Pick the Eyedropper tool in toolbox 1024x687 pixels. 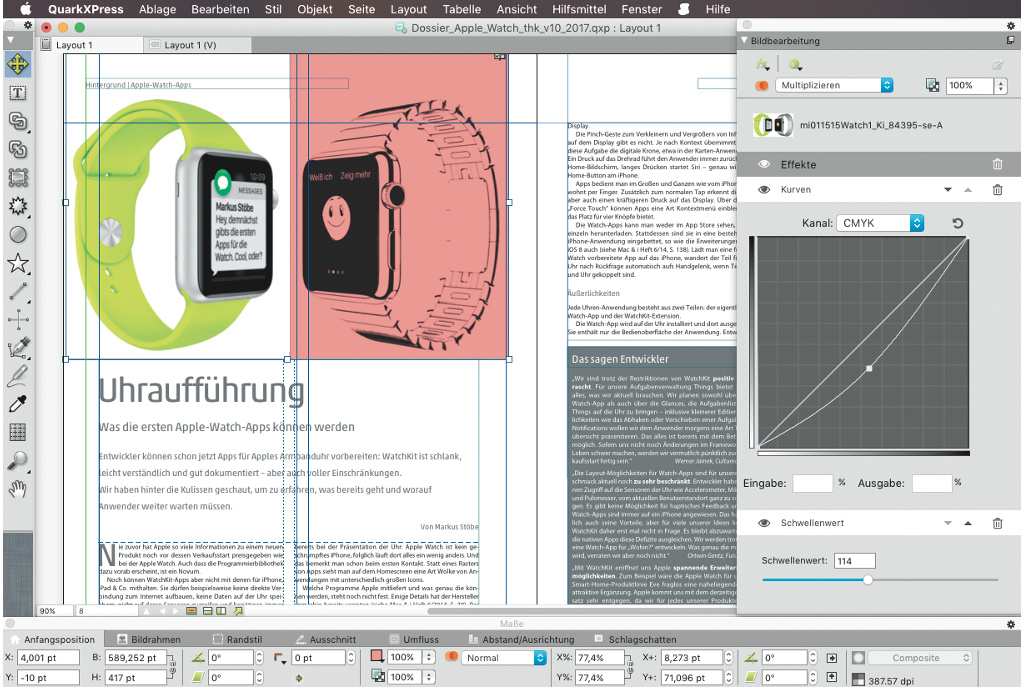pos(17,405)
